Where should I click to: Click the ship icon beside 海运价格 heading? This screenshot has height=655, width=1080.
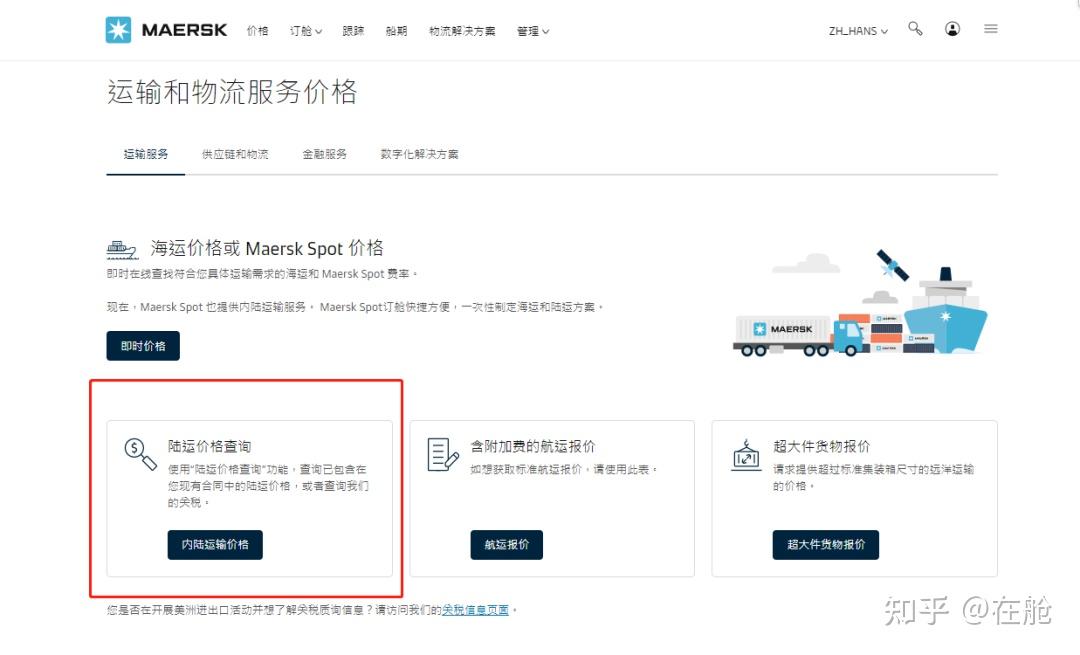[x=120, y=247]
